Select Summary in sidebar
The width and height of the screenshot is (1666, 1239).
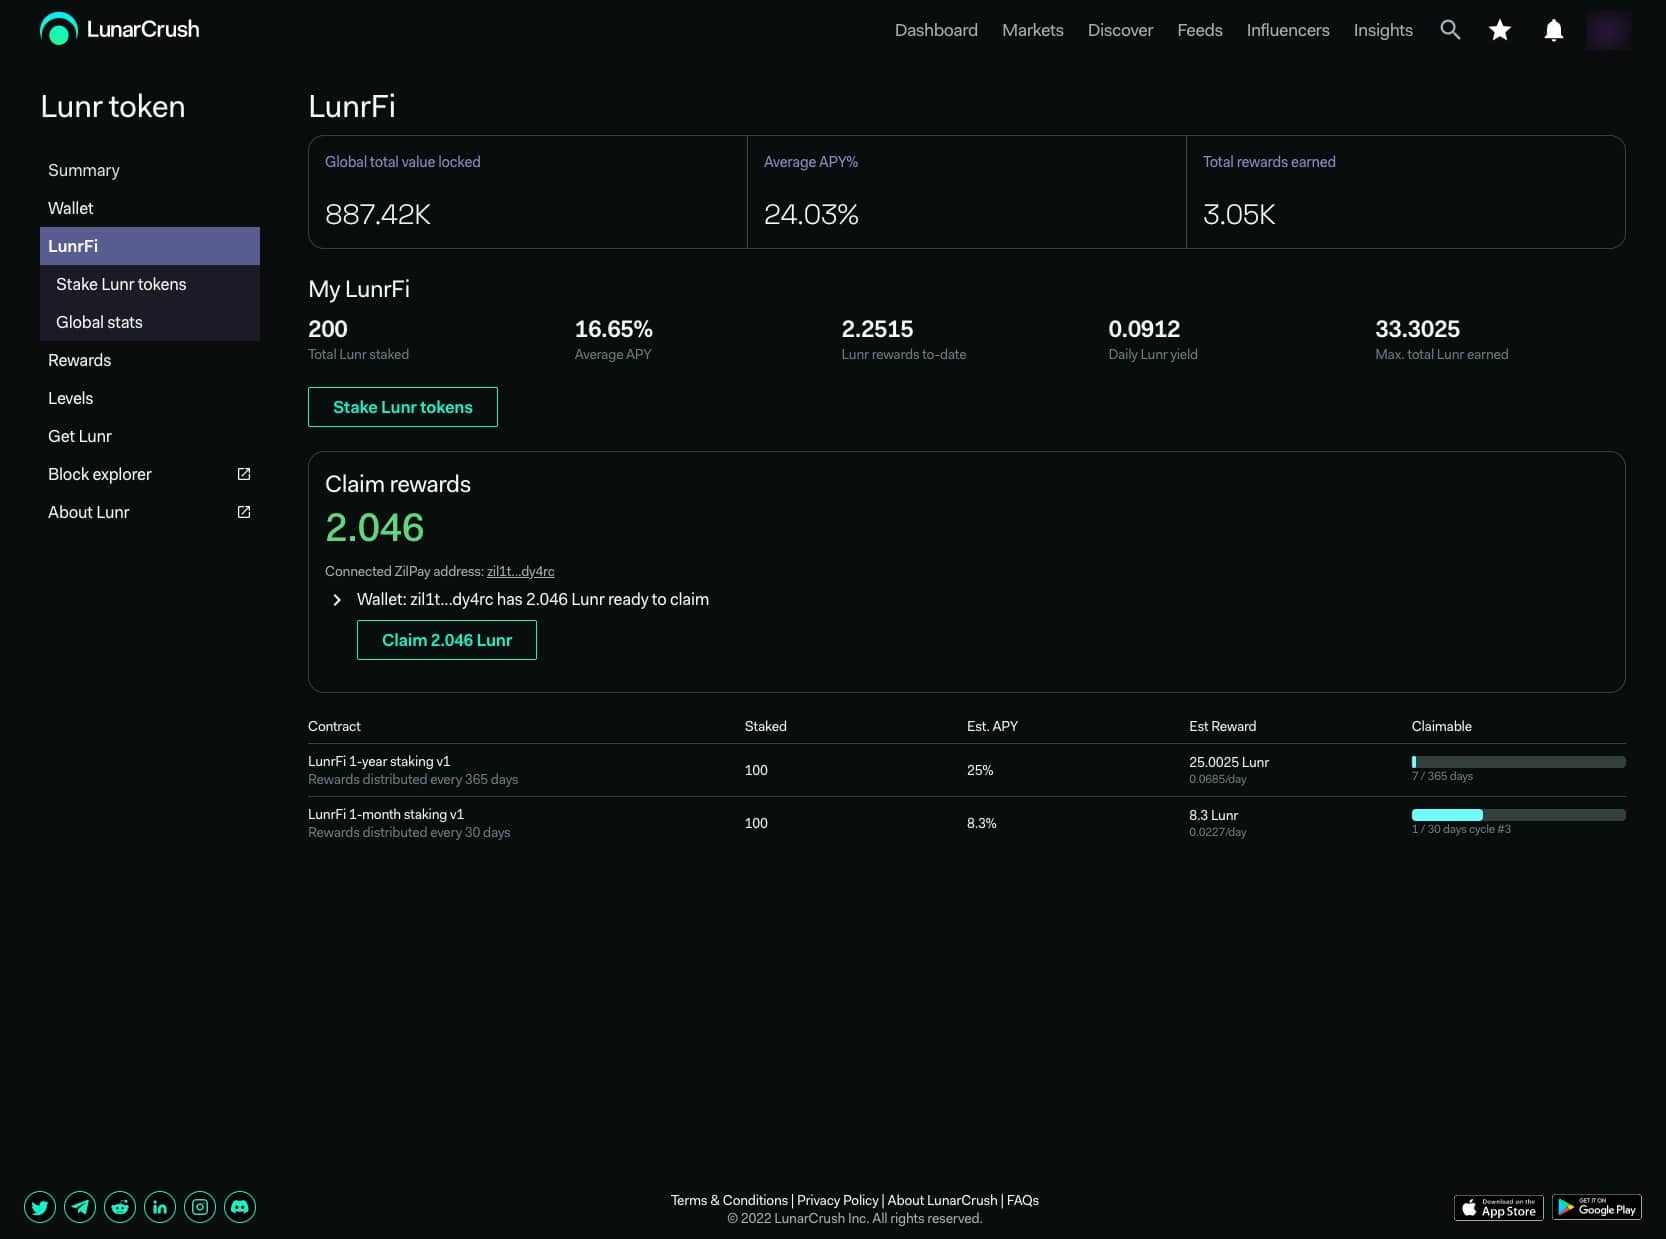pyautogui.click(x=150, y=170)
